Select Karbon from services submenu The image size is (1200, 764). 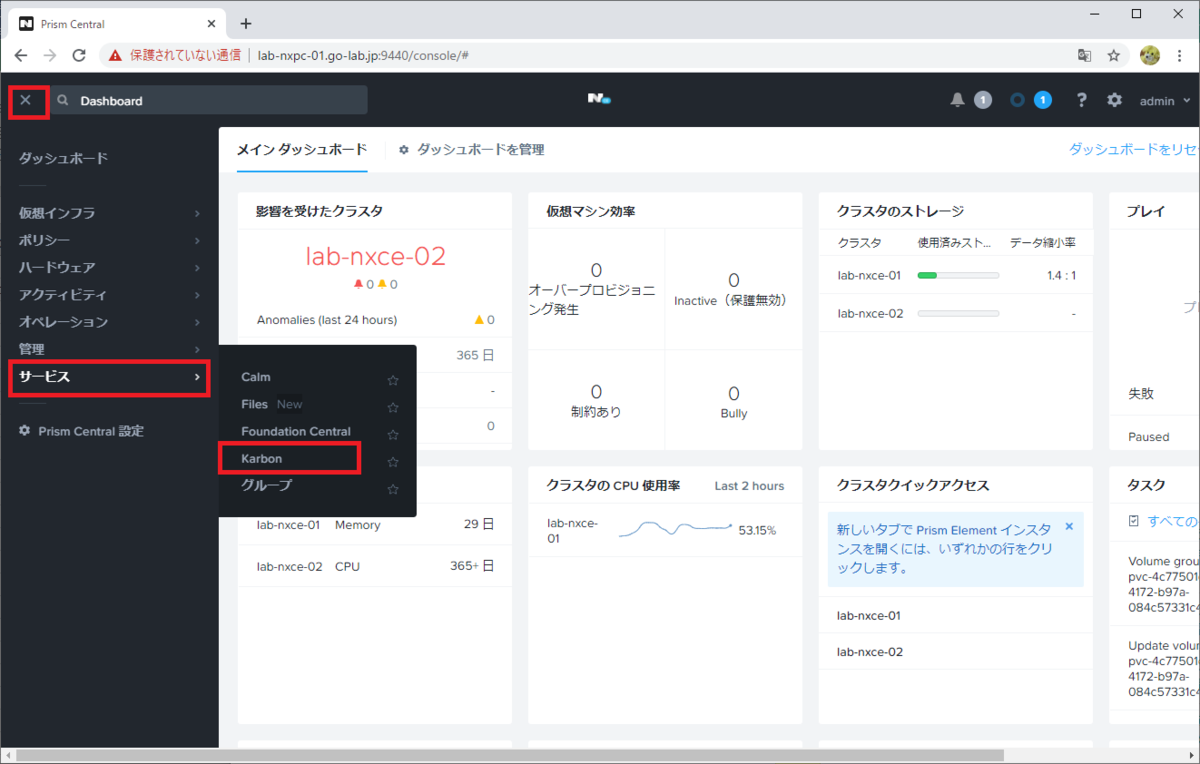(262, 458)
